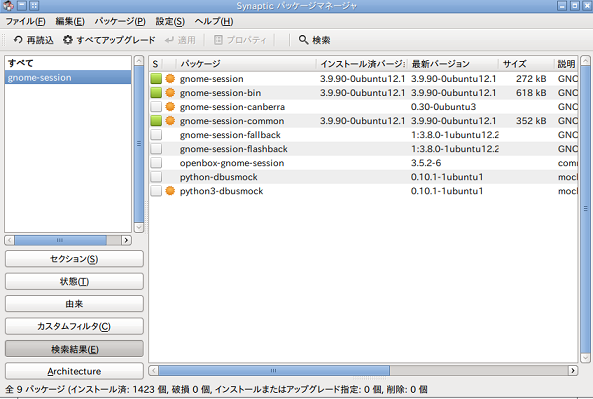Click the search (検索) magnifier icon
Viewport: 593px width, 399px height.
(x=303, y=40)
